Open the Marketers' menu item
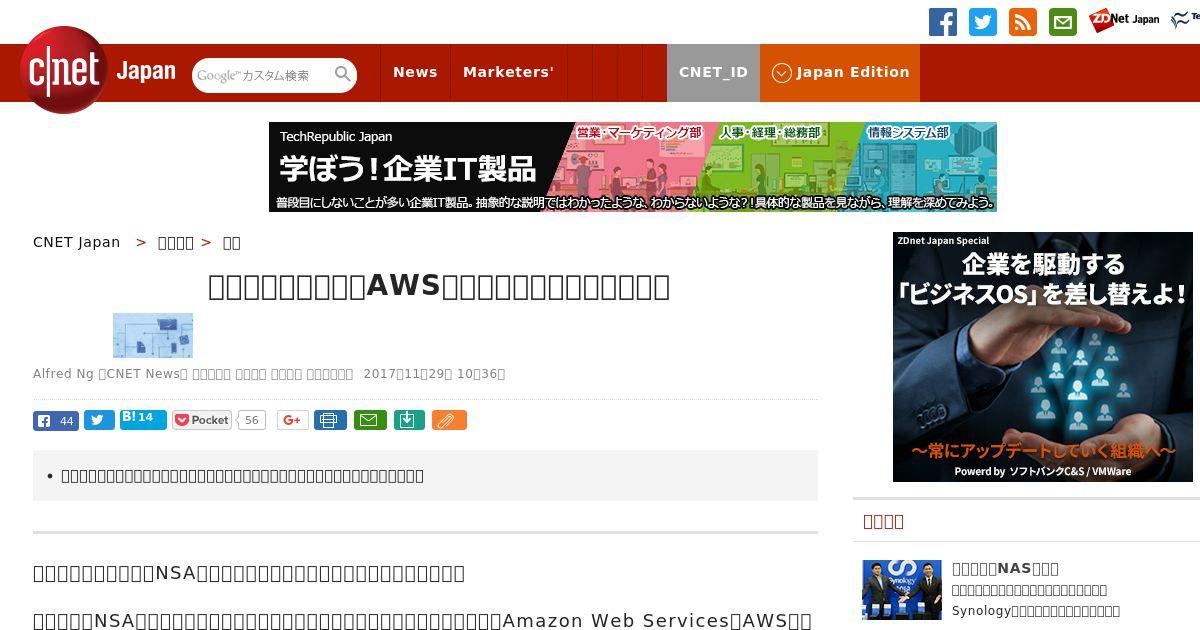This screenshot has width=1200, height=630. 508,72
